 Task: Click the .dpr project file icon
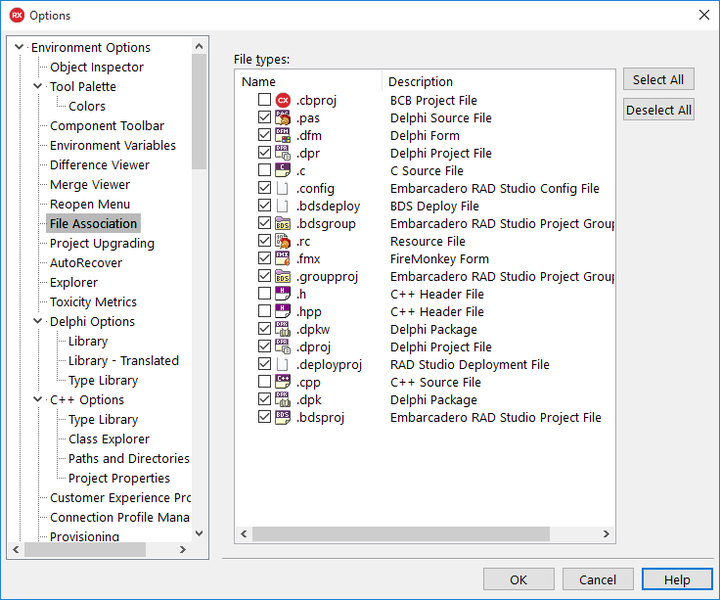(x=283, y=153)
